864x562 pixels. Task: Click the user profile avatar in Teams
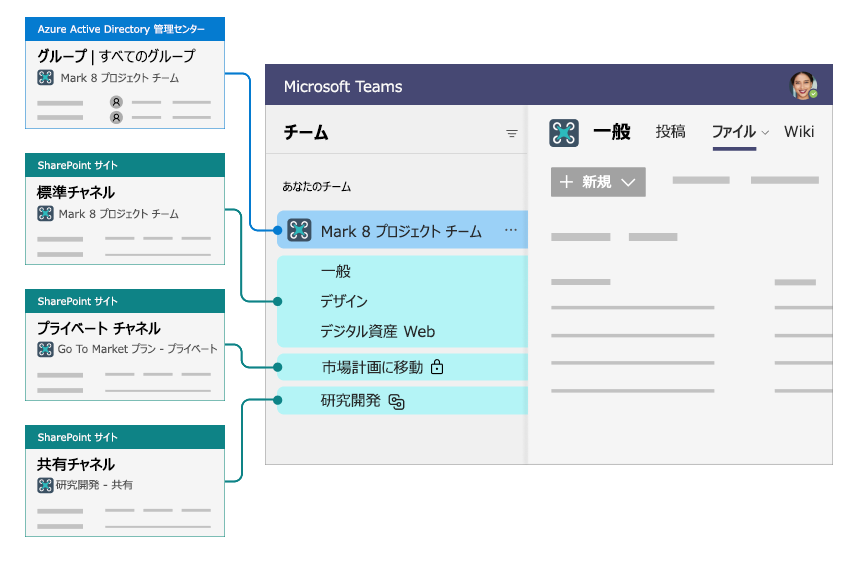[804, 86]
